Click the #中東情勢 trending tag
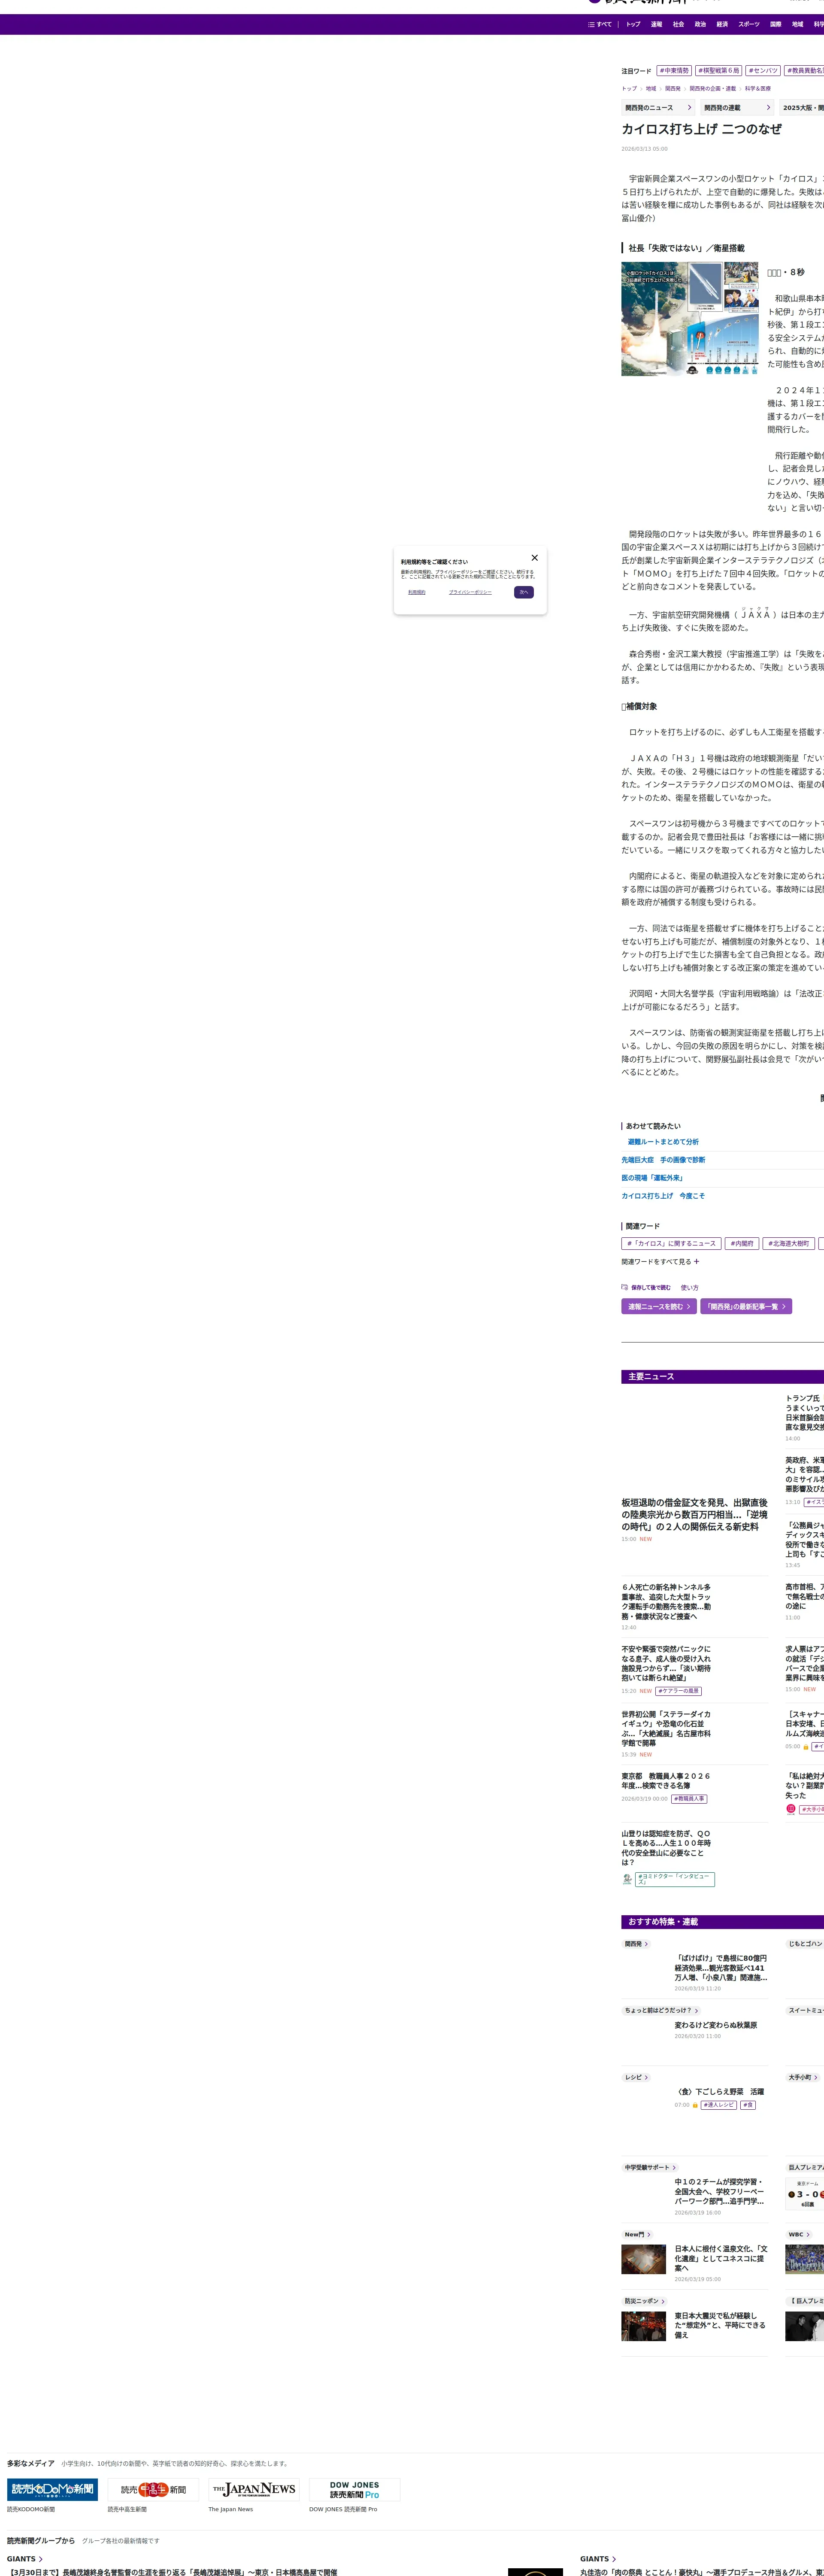 [x=674, y=71]
